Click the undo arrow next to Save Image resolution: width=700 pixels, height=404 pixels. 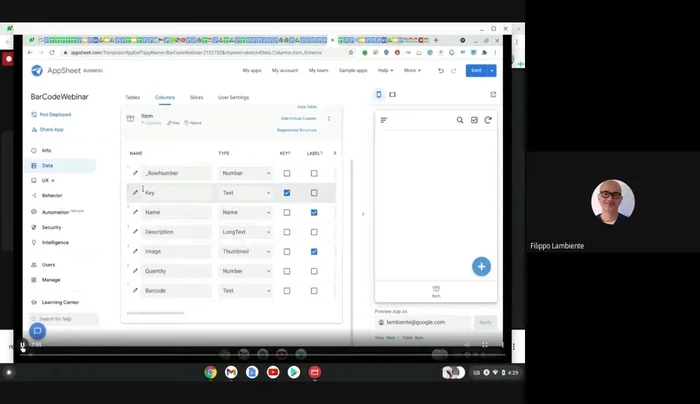click(441, 70)
